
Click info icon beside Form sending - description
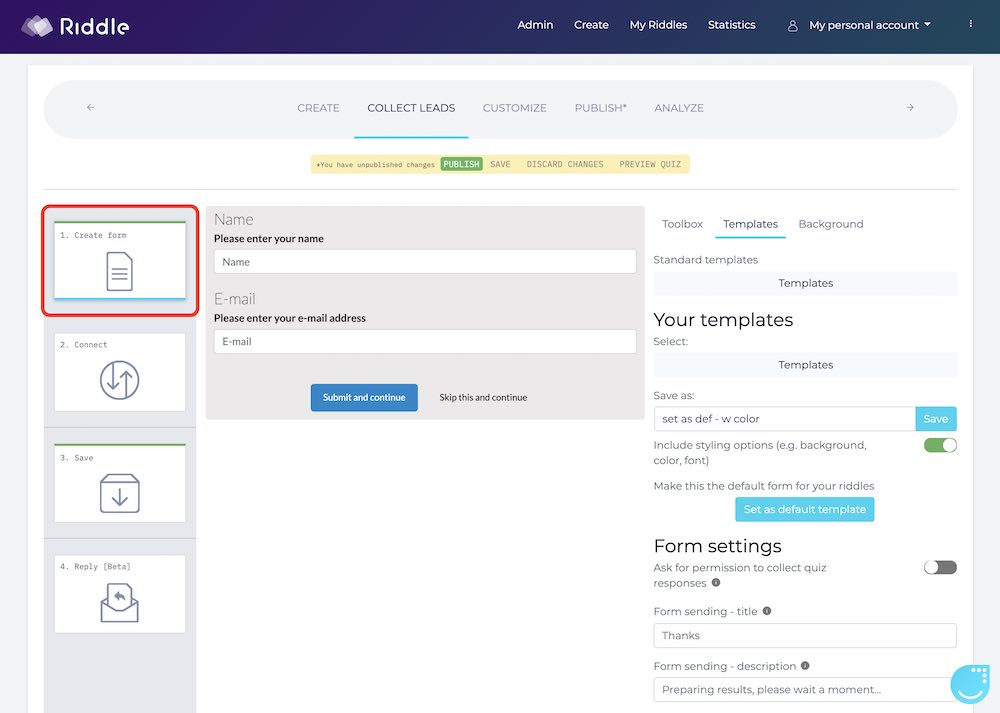pos(805,666)
